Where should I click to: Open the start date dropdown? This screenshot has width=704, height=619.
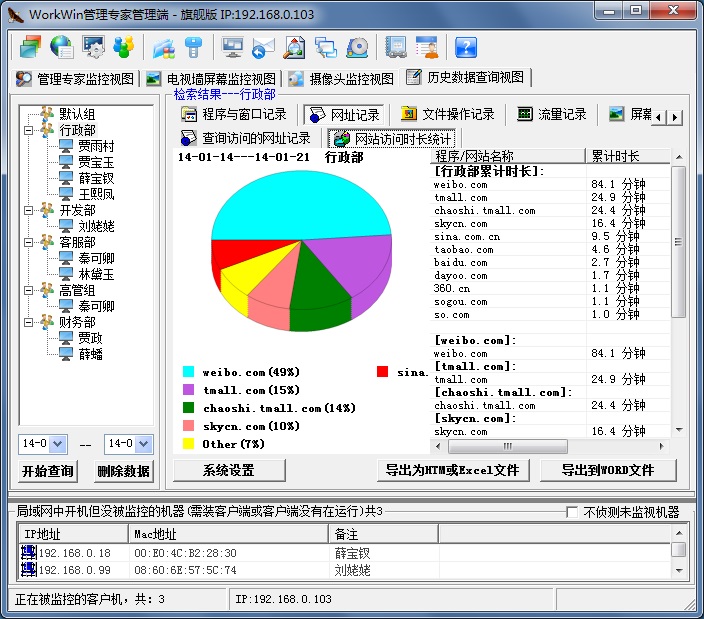click(x=57, y=444)
